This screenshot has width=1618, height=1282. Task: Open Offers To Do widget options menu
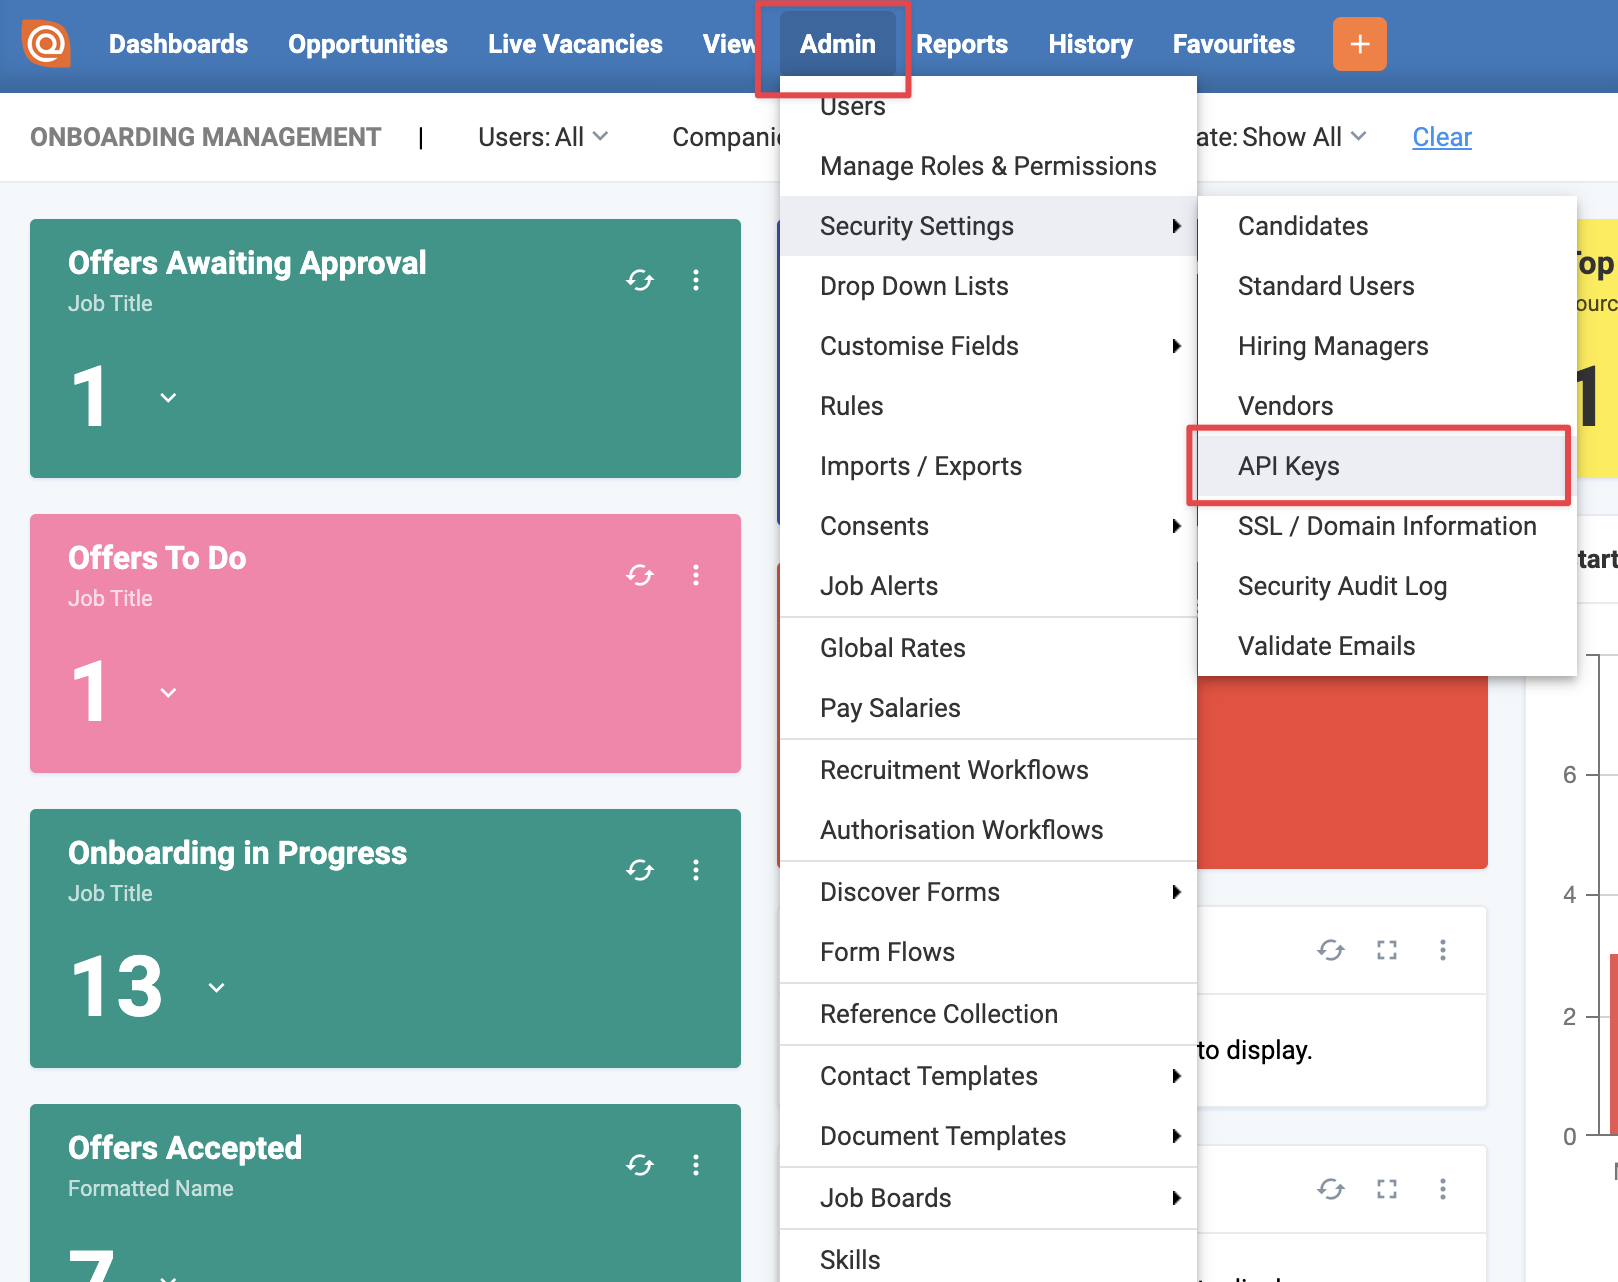pyautogui.click(x=696, y=575)
